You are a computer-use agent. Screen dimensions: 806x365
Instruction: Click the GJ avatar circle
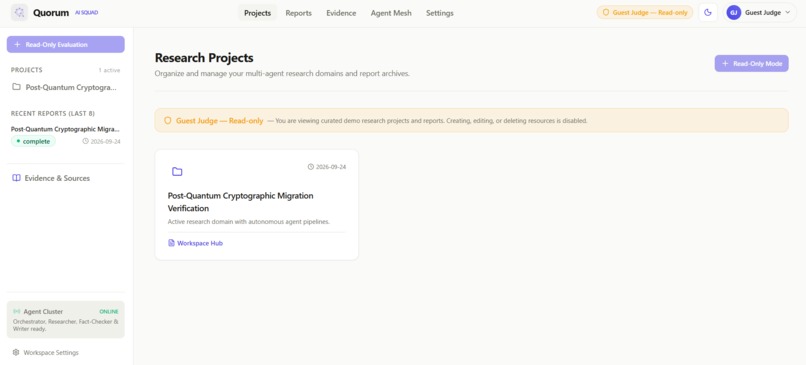click(x=734, y=13)
